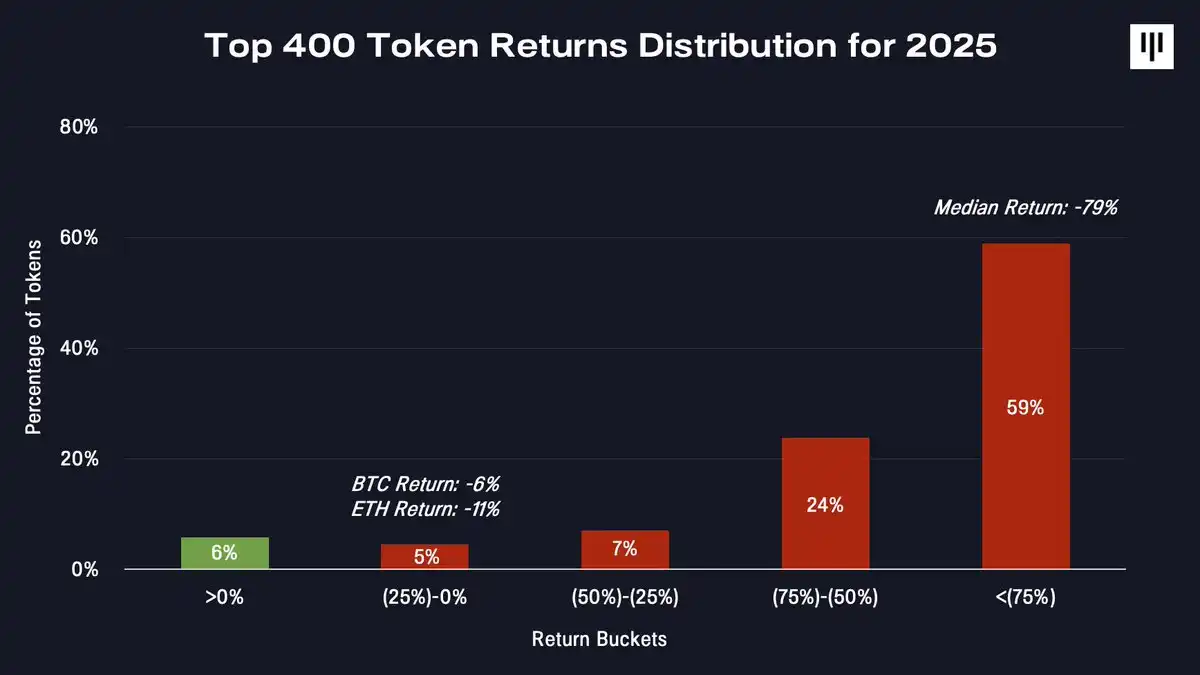
Task: Click the red 24% bar
Action: (825, 504)
